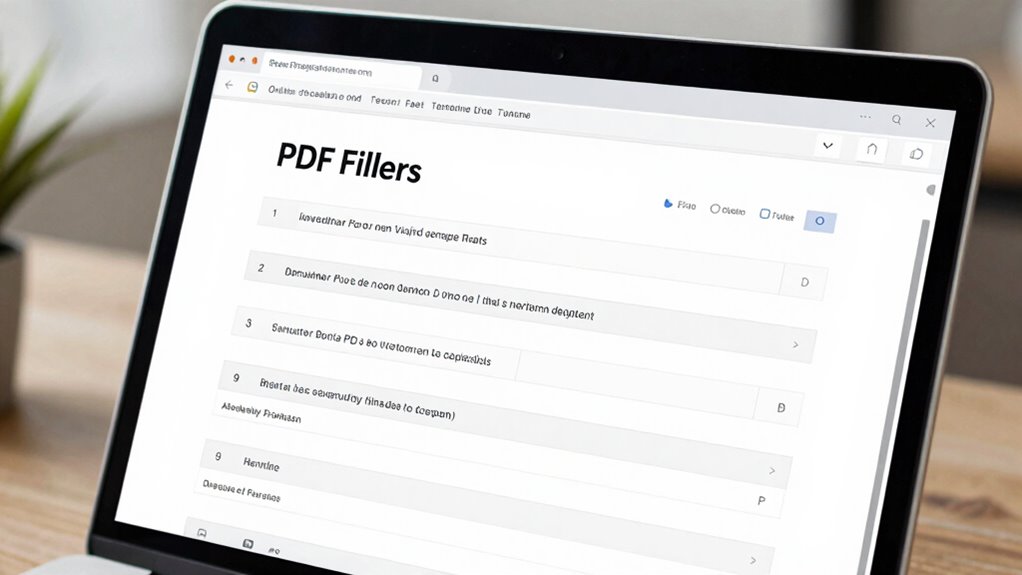Click the arch-shaped icon button in the page header
1022x575 pixels.
click(x=871, y=150)
